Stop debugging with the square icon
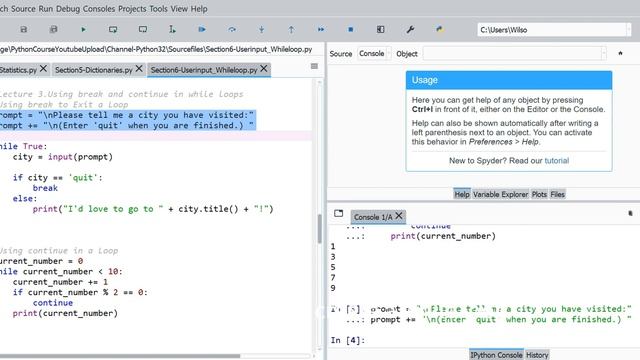The image size is (640, 360). 351,29
